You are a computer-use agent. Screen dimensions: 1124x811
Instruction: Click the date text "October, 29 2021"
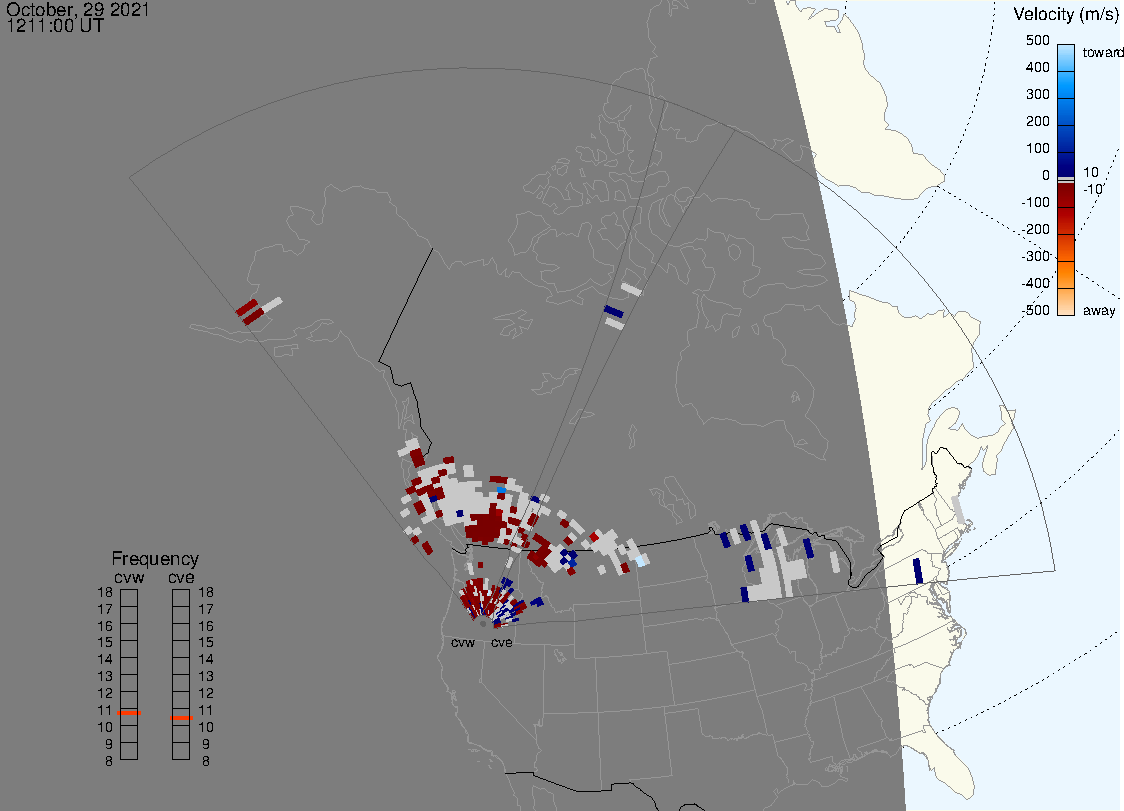[x=77, y=9]
